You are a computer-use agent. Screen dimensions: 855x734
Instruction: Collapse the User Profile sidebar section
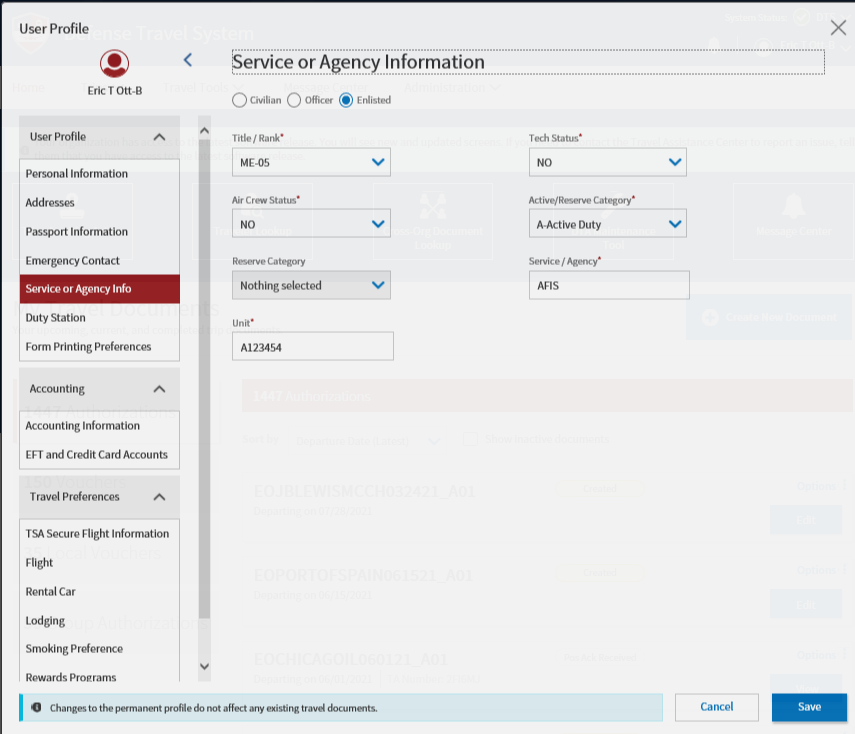159,137
